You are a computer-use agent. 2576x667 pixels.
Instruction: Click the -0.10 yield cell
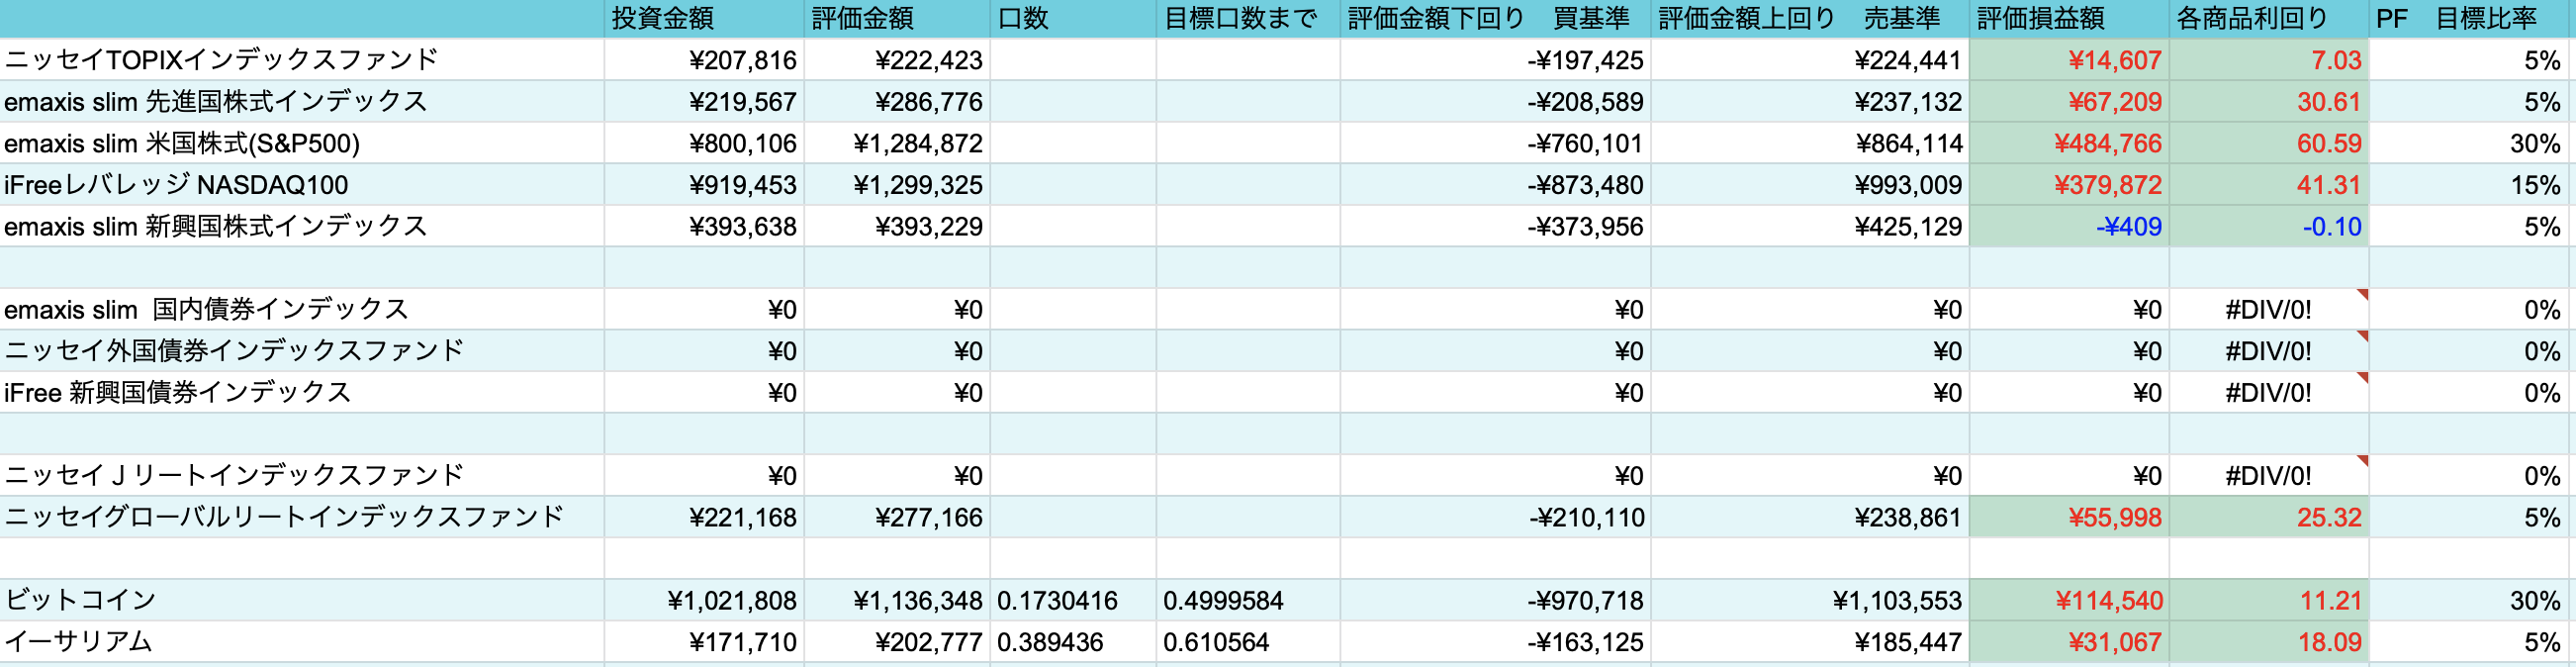tap(2269, 226)
